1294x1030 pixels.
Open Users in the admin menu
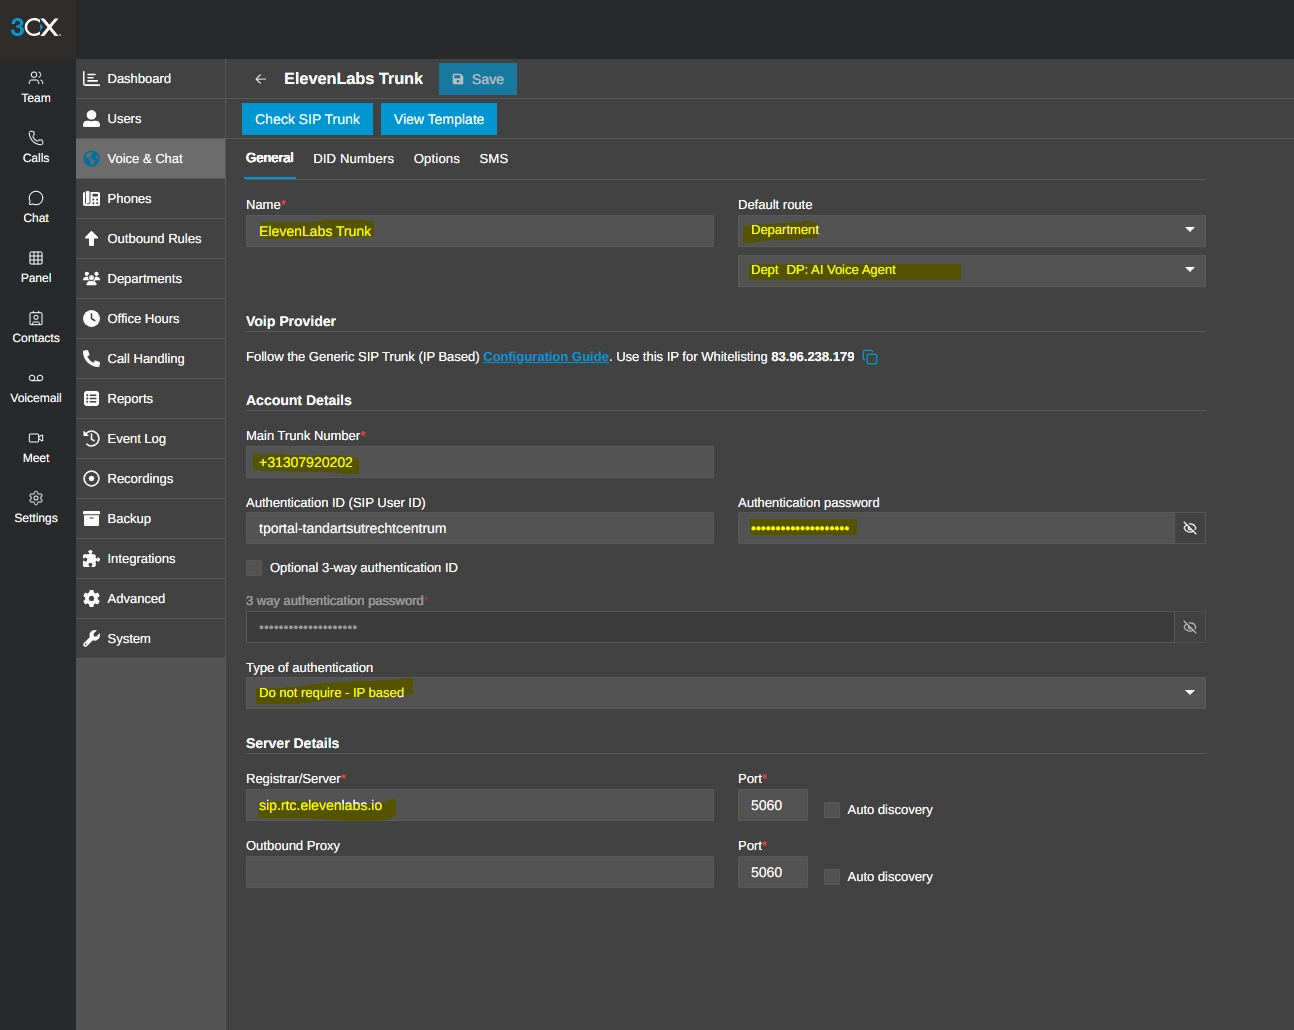coord(151,118)
